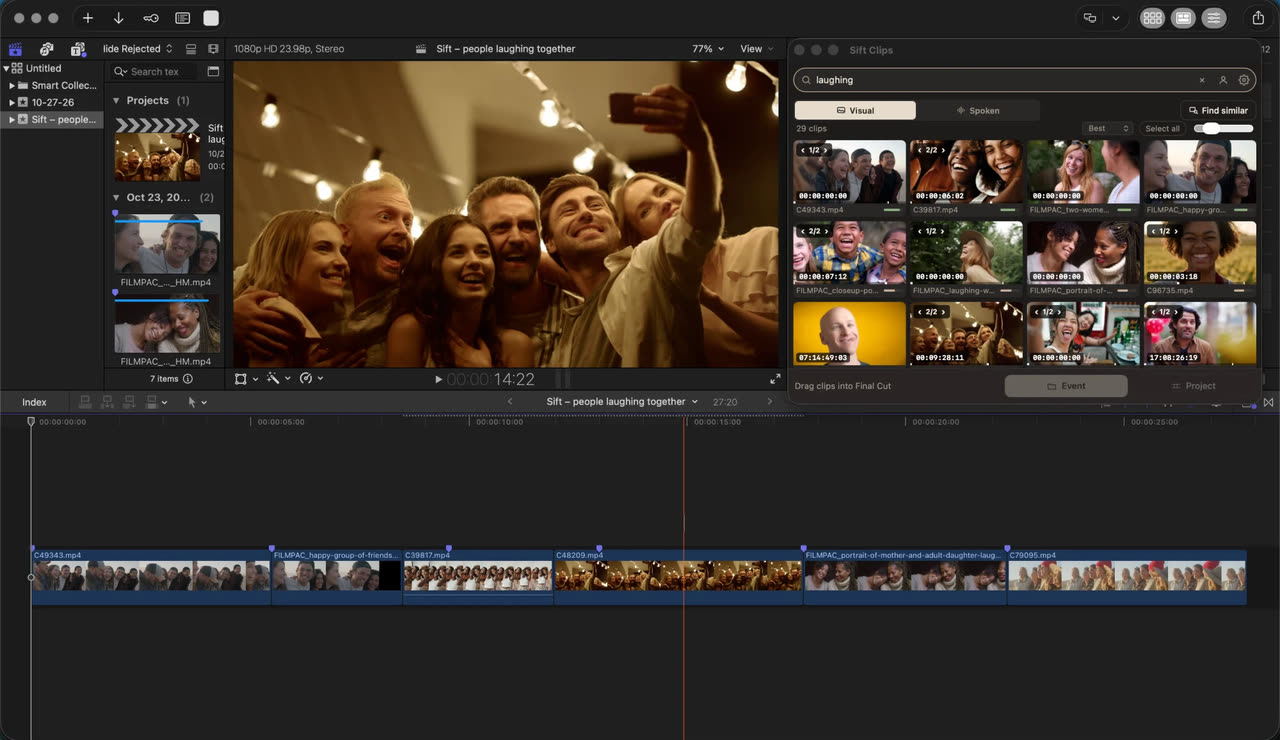This screenshot has width=1280, height=740.
Task: Click the Select all button
Action: [1162, 128]
